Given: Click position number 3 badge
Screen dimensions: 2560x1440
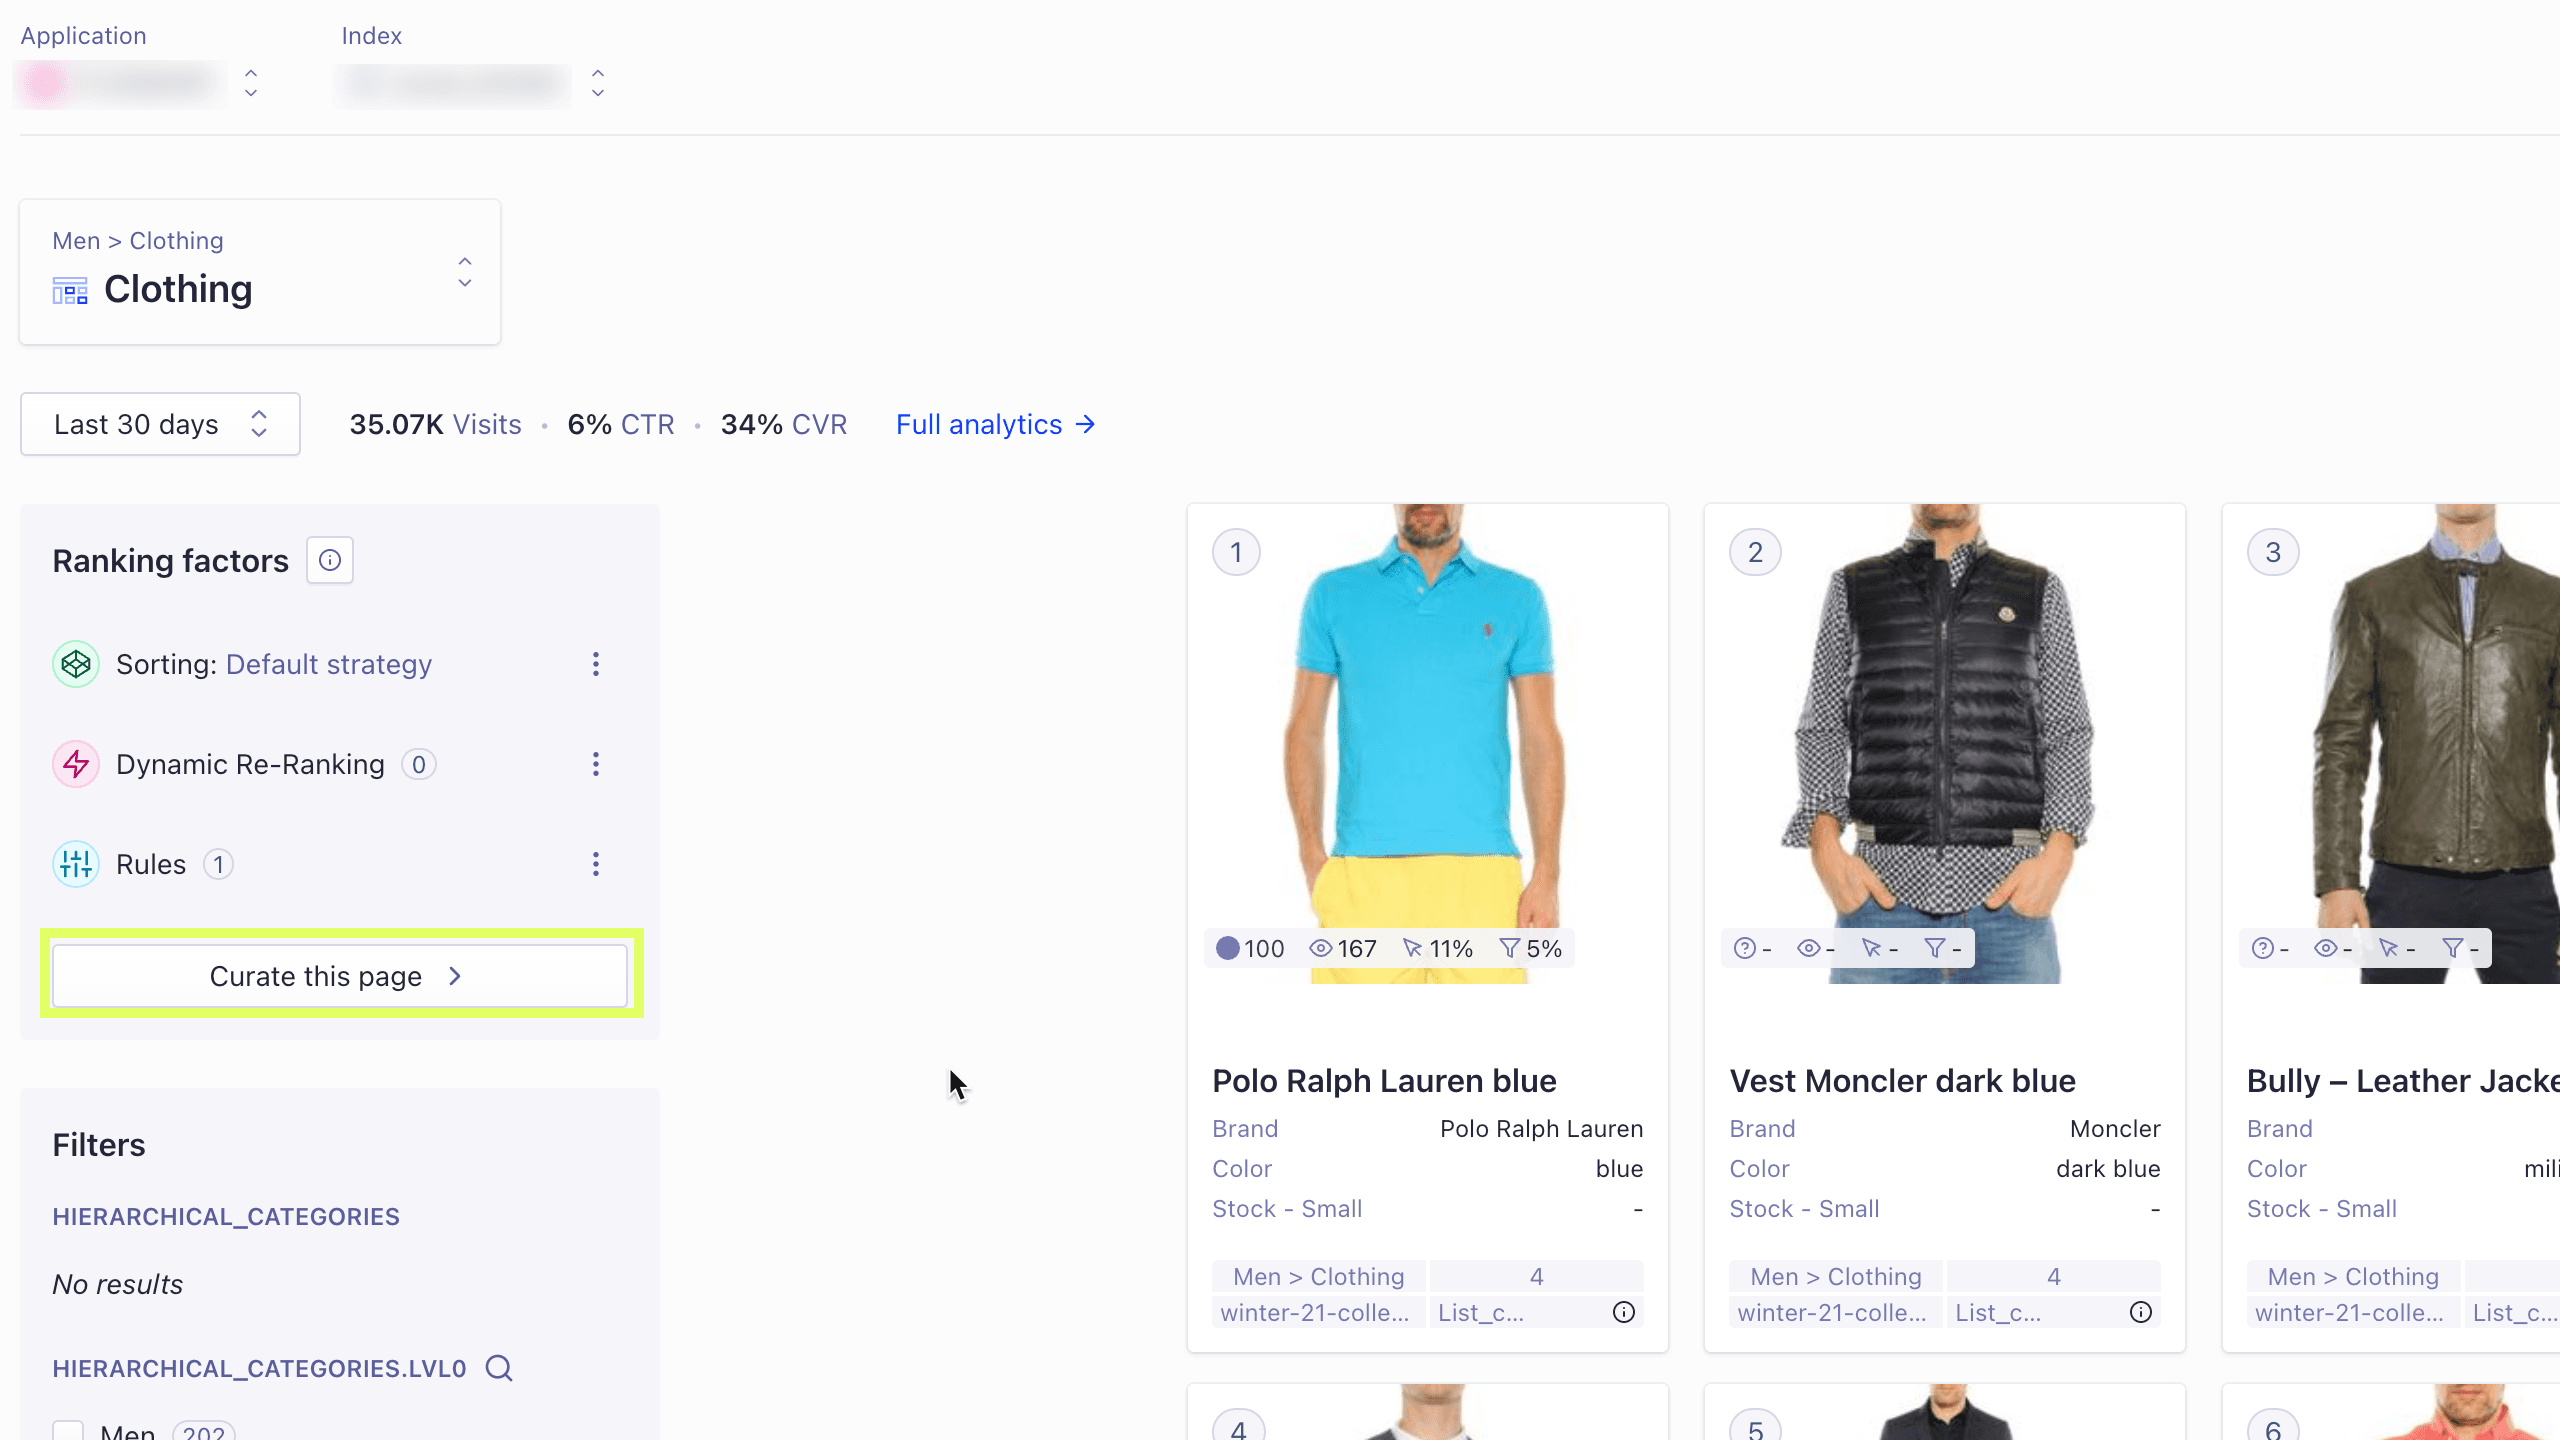Looking at the screenshot, I should (x=2273, y=553).
